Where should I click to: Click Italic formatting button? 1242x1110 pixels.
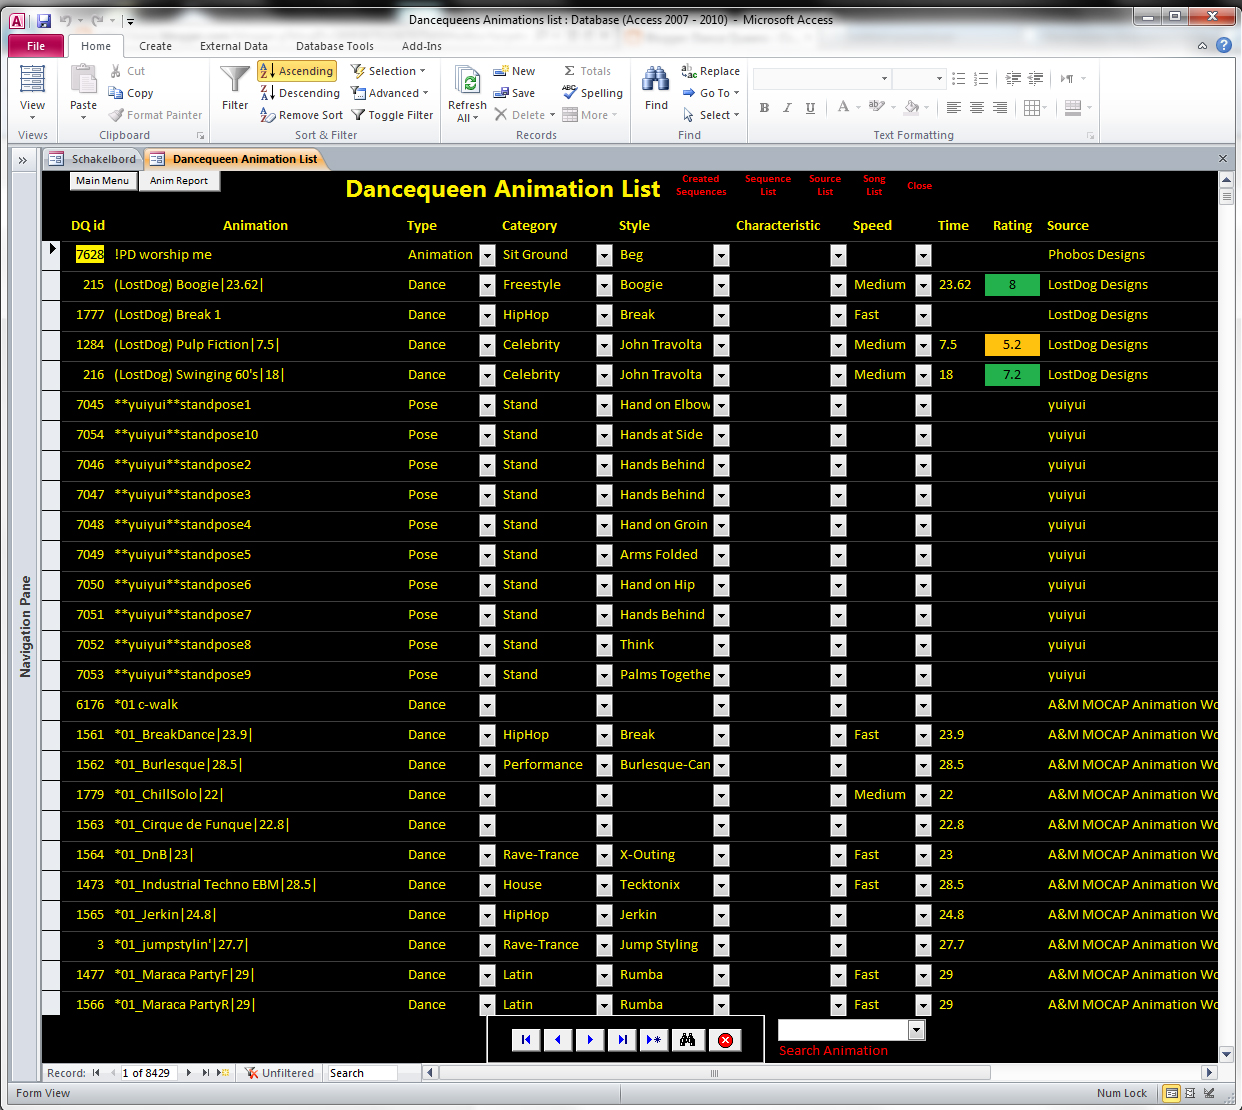(x=787, y=107)
